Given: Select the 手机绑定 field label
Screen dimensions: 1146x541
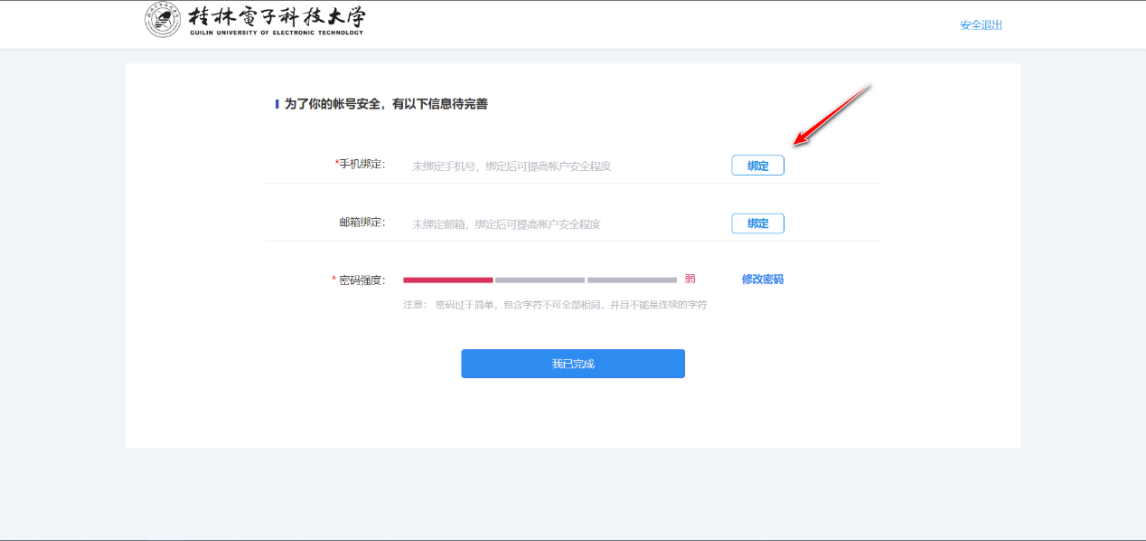Looking at the screenshot, I should 360,164.
